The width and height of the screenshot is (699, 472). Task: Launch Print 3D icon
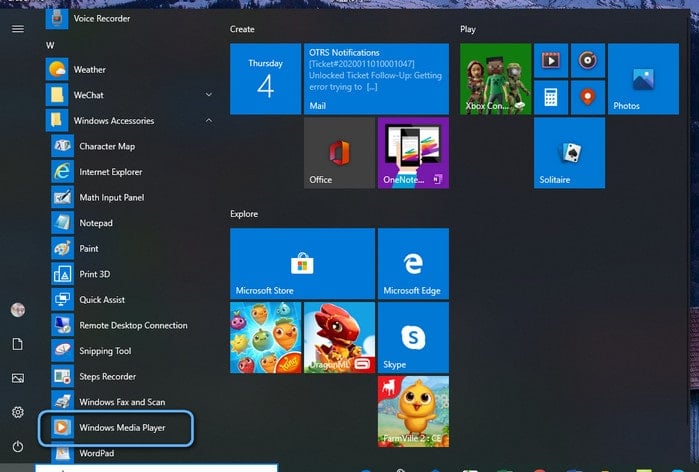pyautogui.click(x=62, y=274)
